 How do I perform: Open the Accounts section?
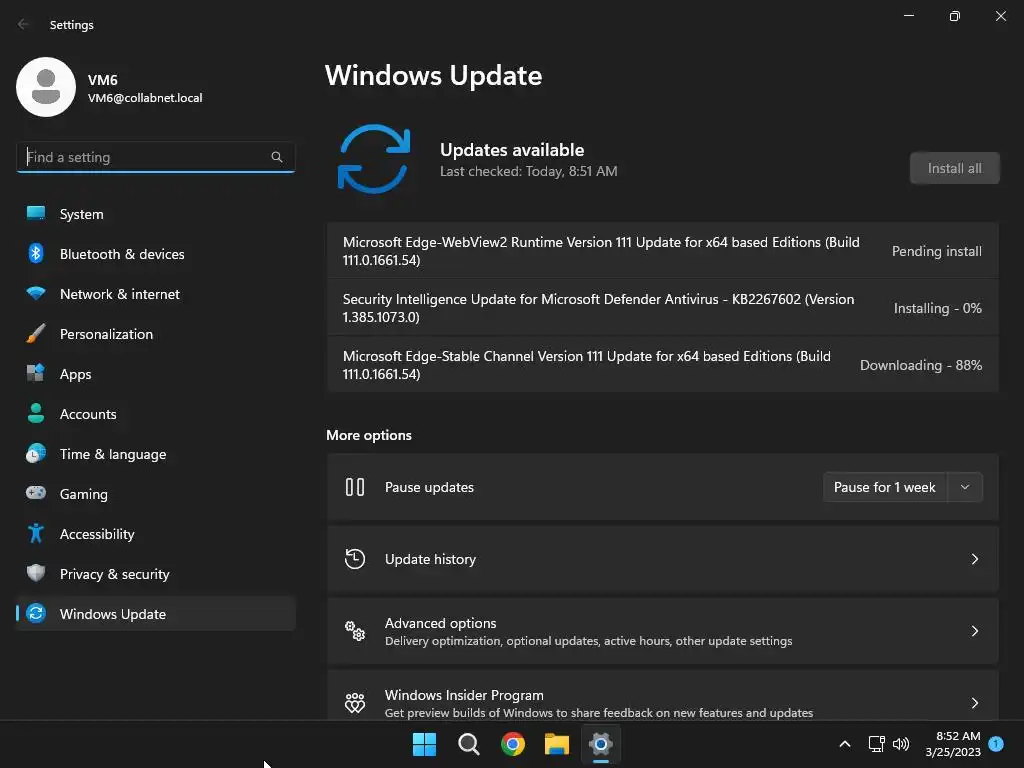pos(155,414)
